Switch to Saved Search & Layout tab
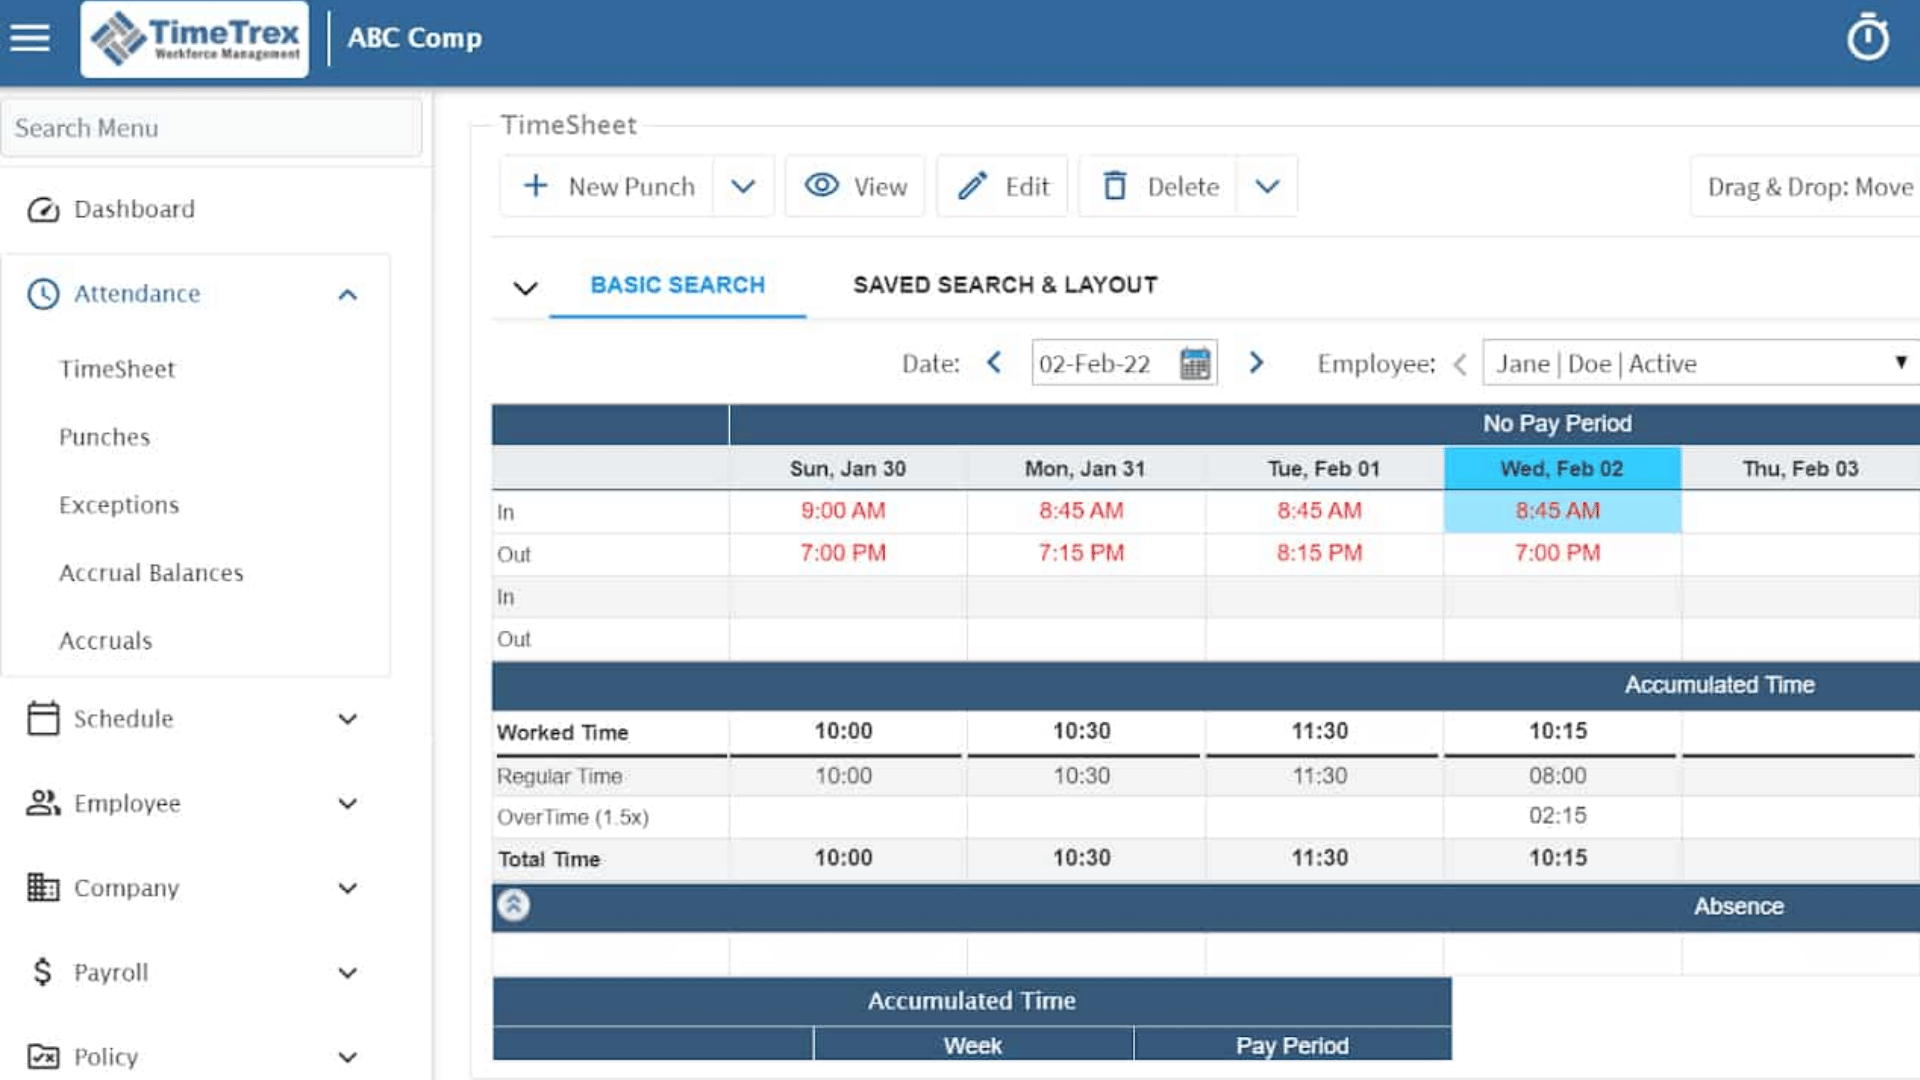This screenshot has height=1080, width=1920. tap(1006, 285)
